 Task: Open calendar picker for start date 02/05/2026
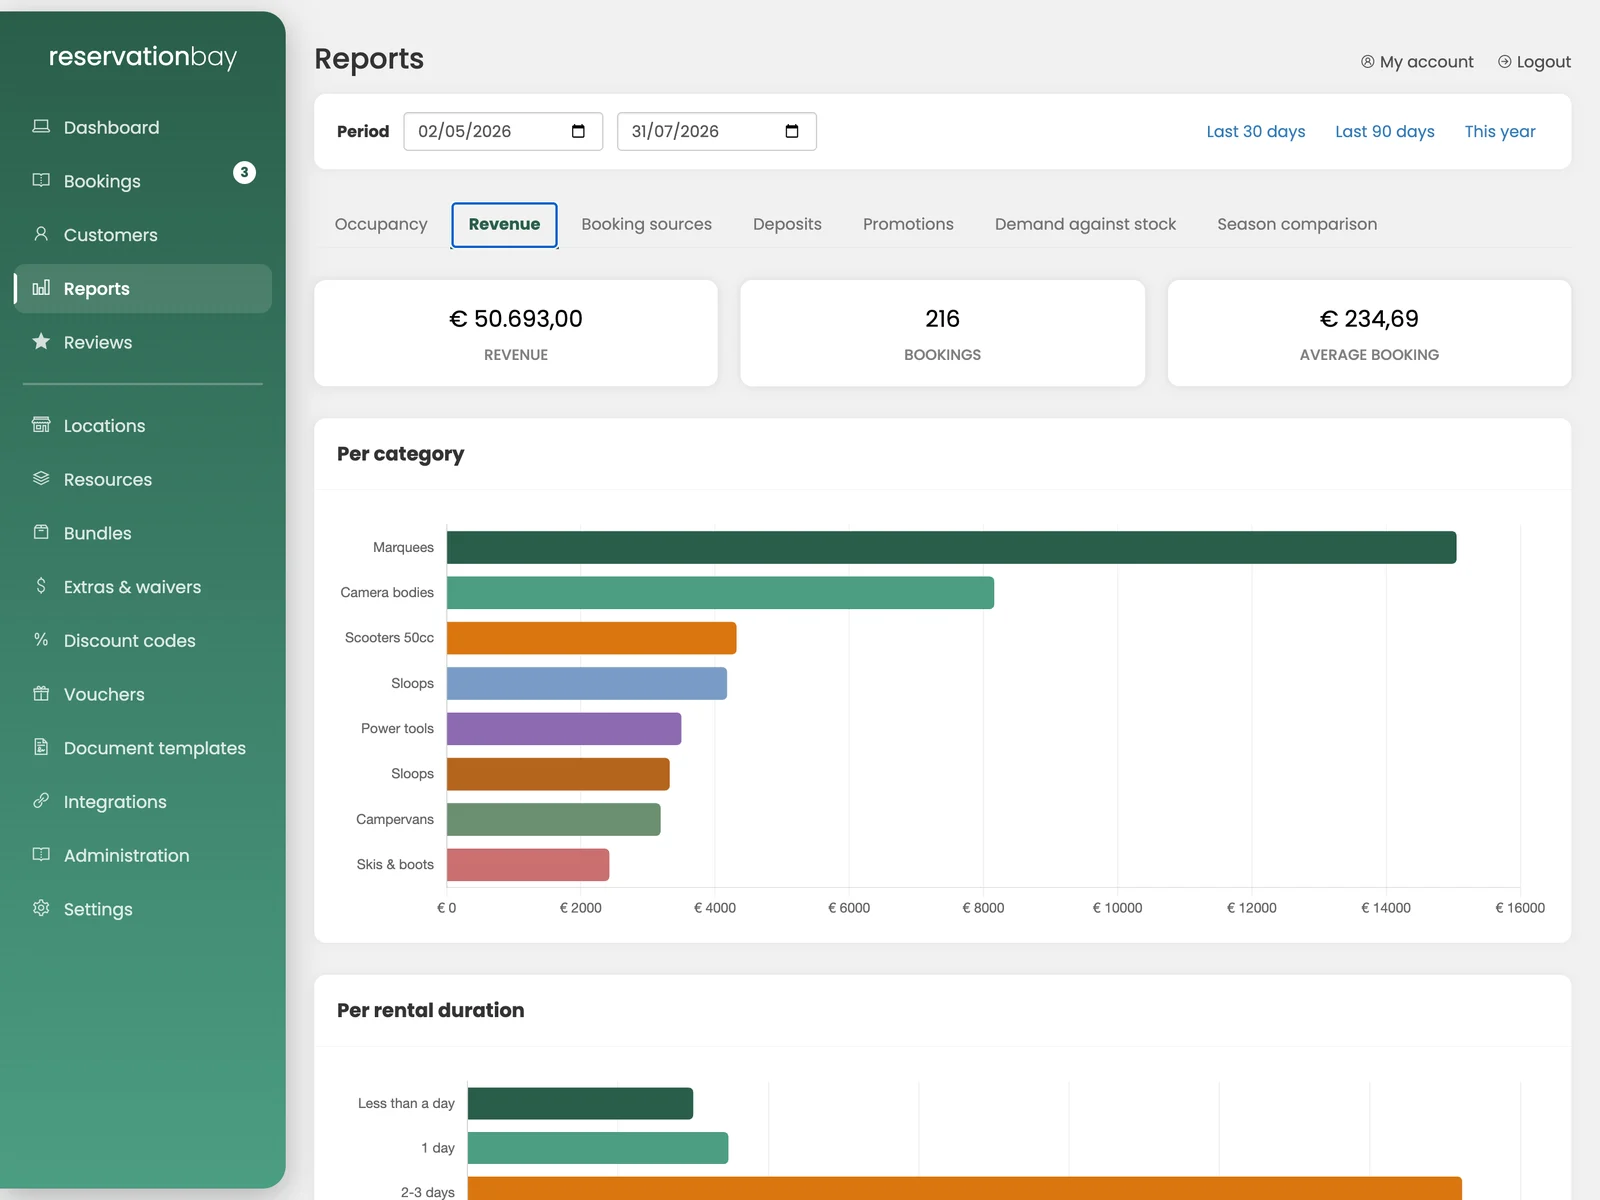578,131
